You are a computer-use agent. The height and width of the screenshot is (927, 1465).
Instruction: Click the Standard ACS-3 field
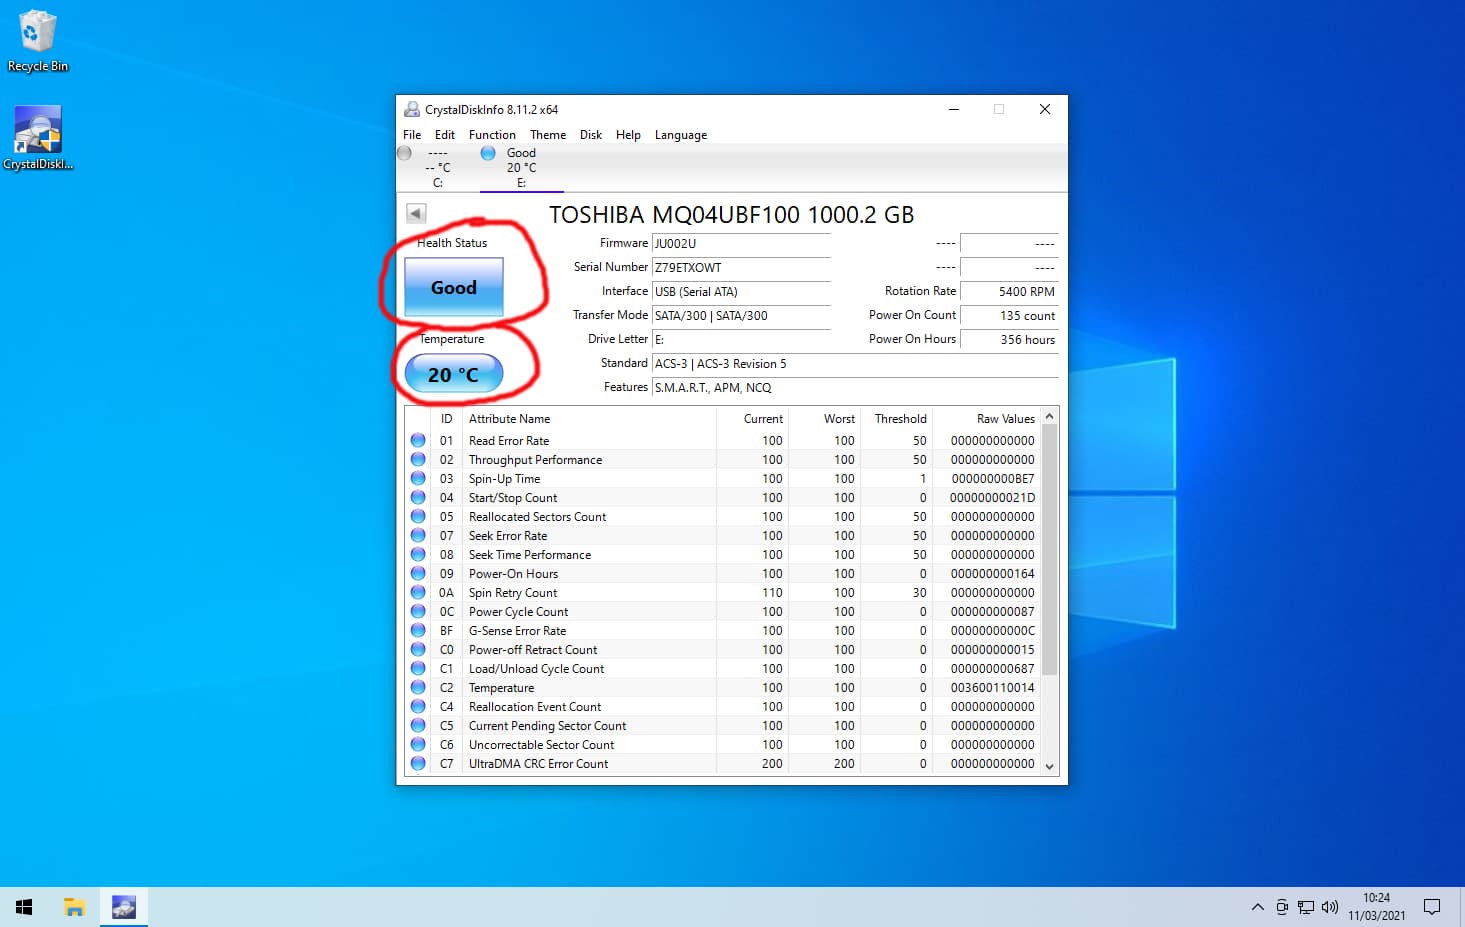(x=855, y=363)
